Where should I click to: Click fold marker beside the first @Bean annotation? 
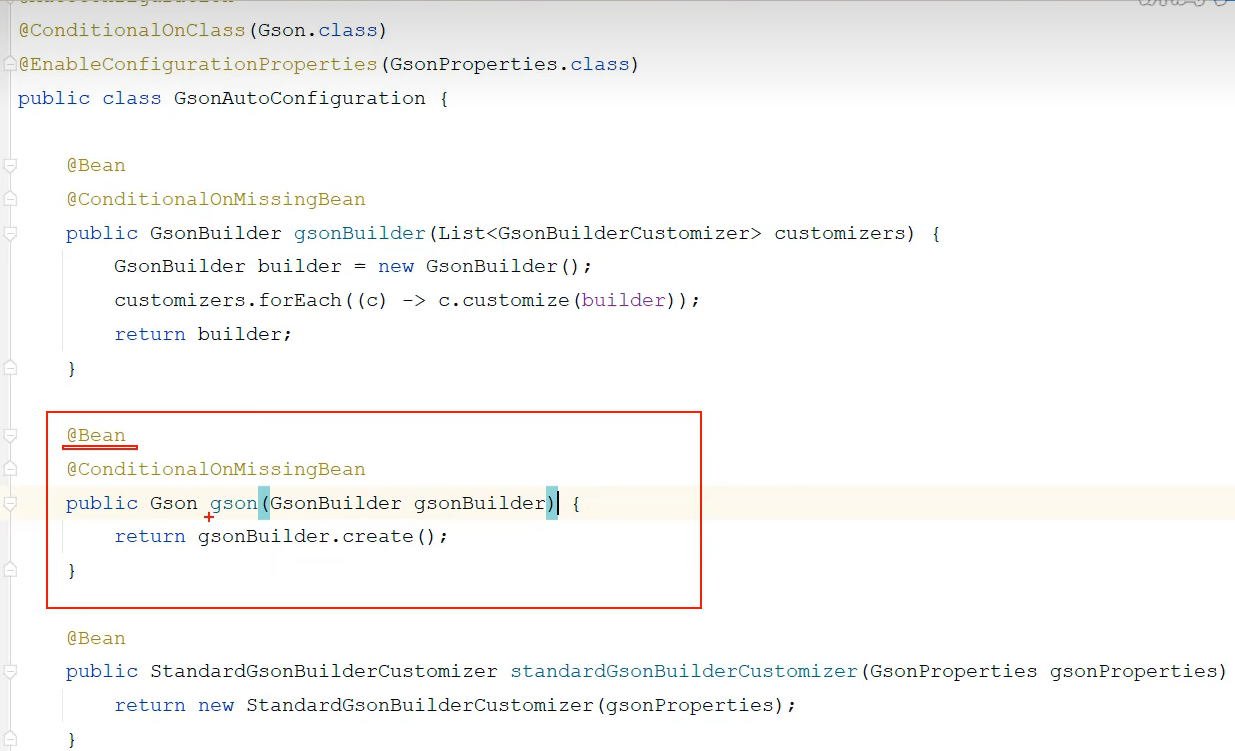10,165
